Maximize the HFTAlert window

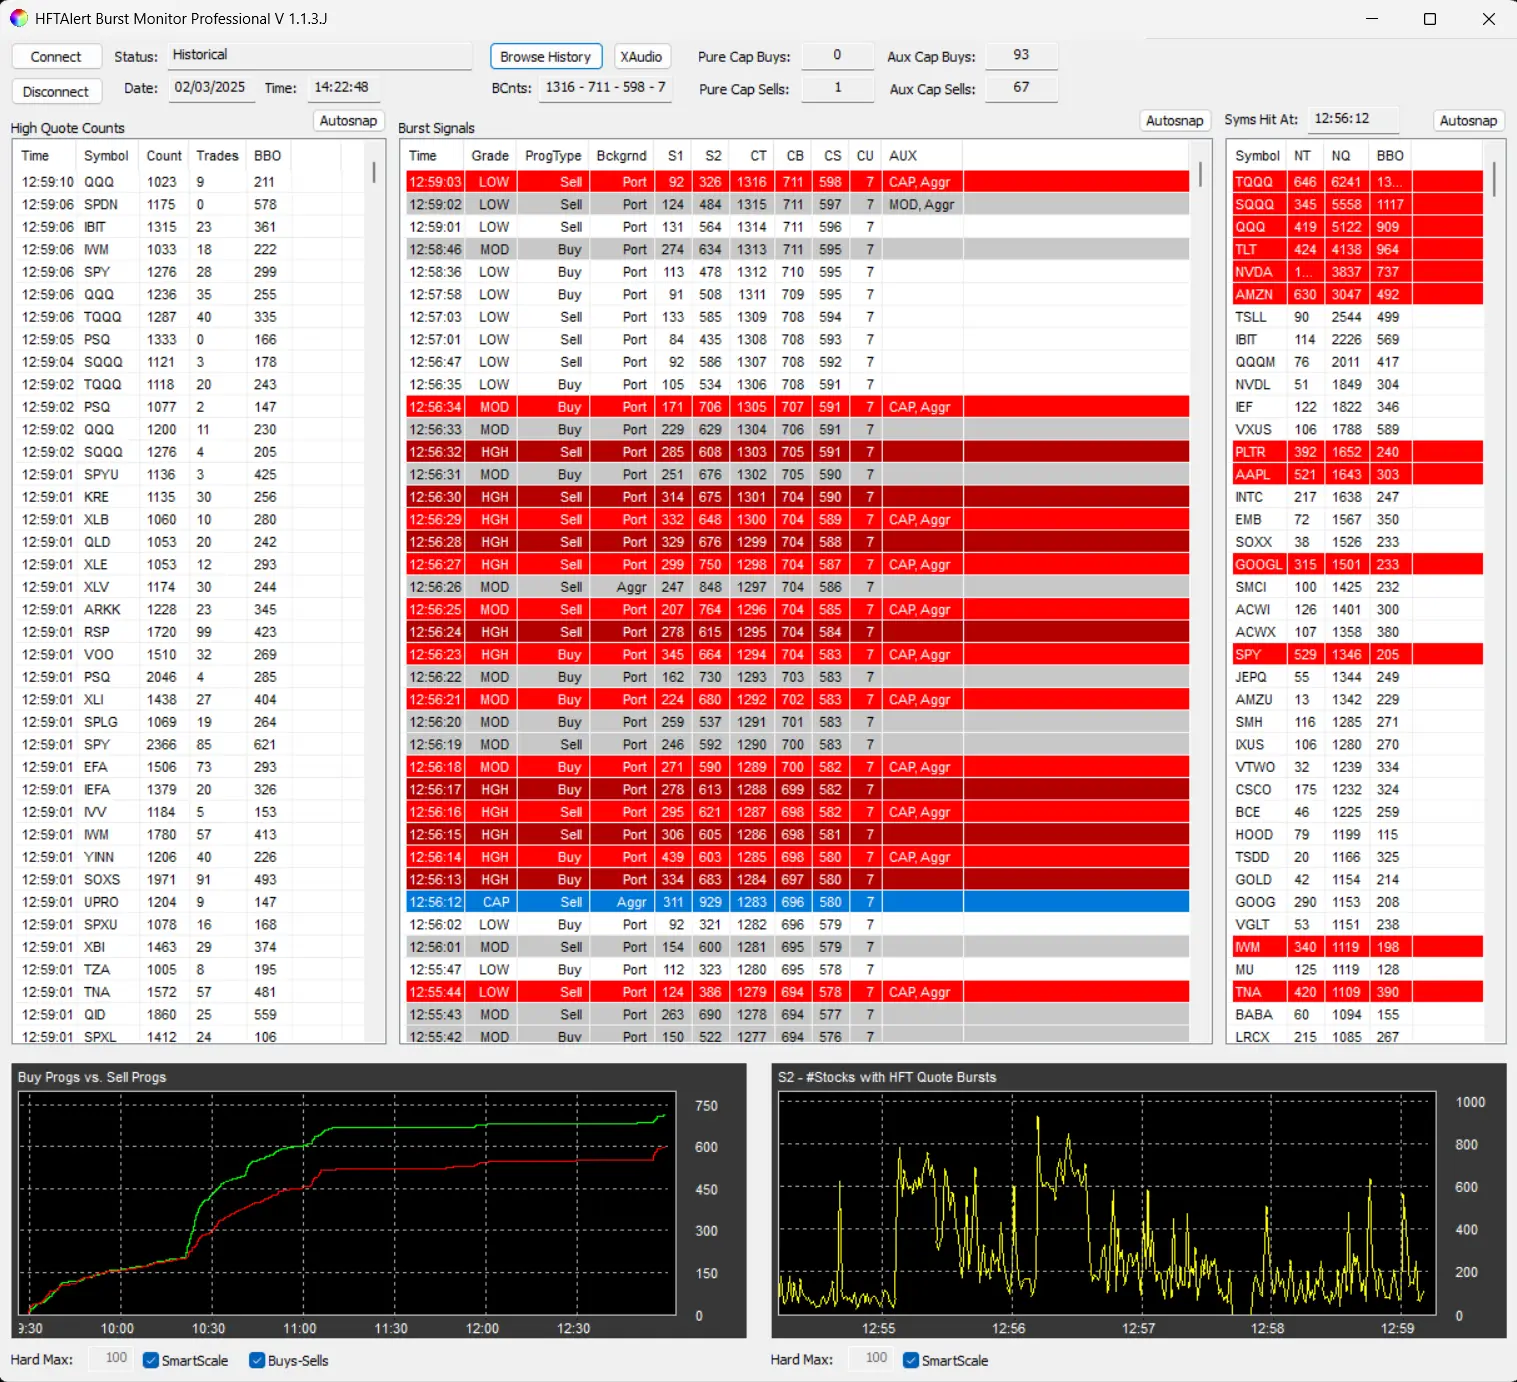click(x=1430, y=19)
